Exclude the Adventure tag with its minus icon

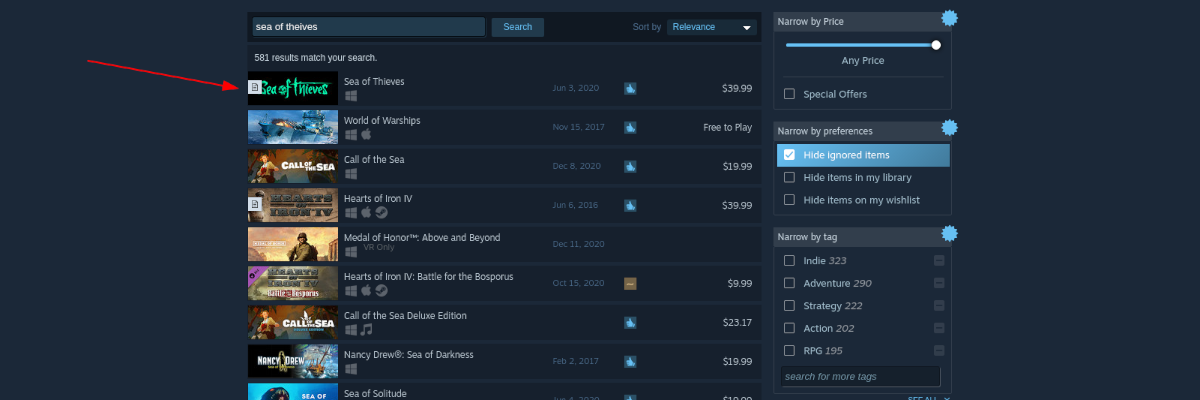coord(939,283)
